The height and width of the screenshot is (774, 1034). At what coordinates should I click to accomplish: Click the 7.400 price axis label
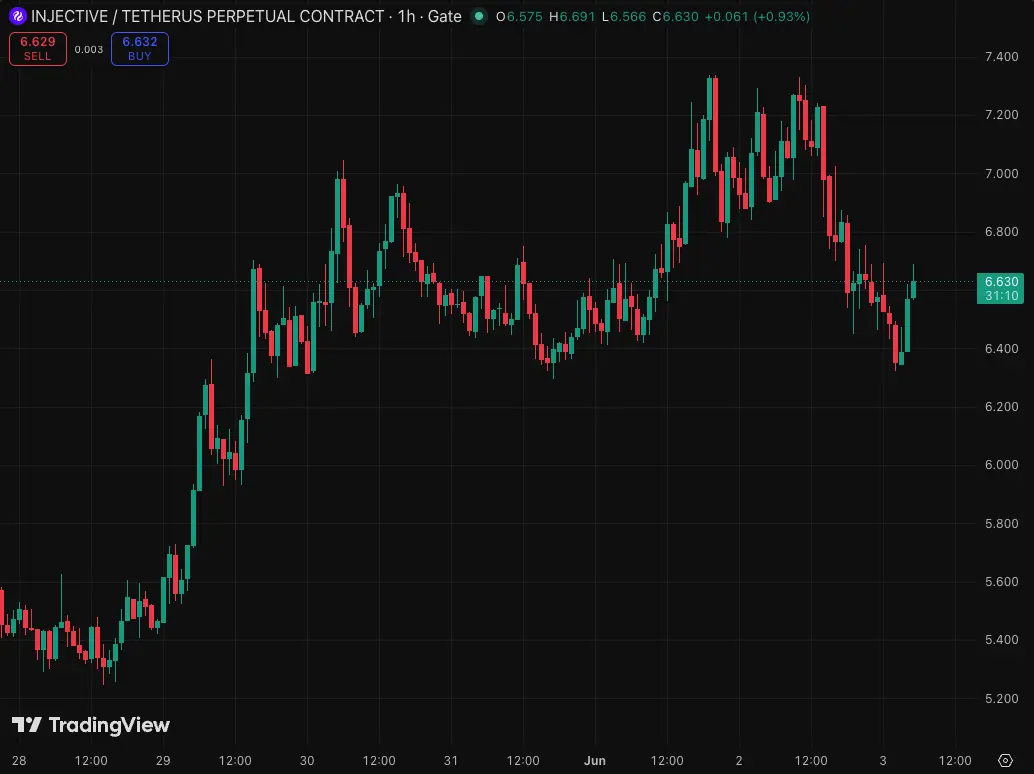point(1002,57)
